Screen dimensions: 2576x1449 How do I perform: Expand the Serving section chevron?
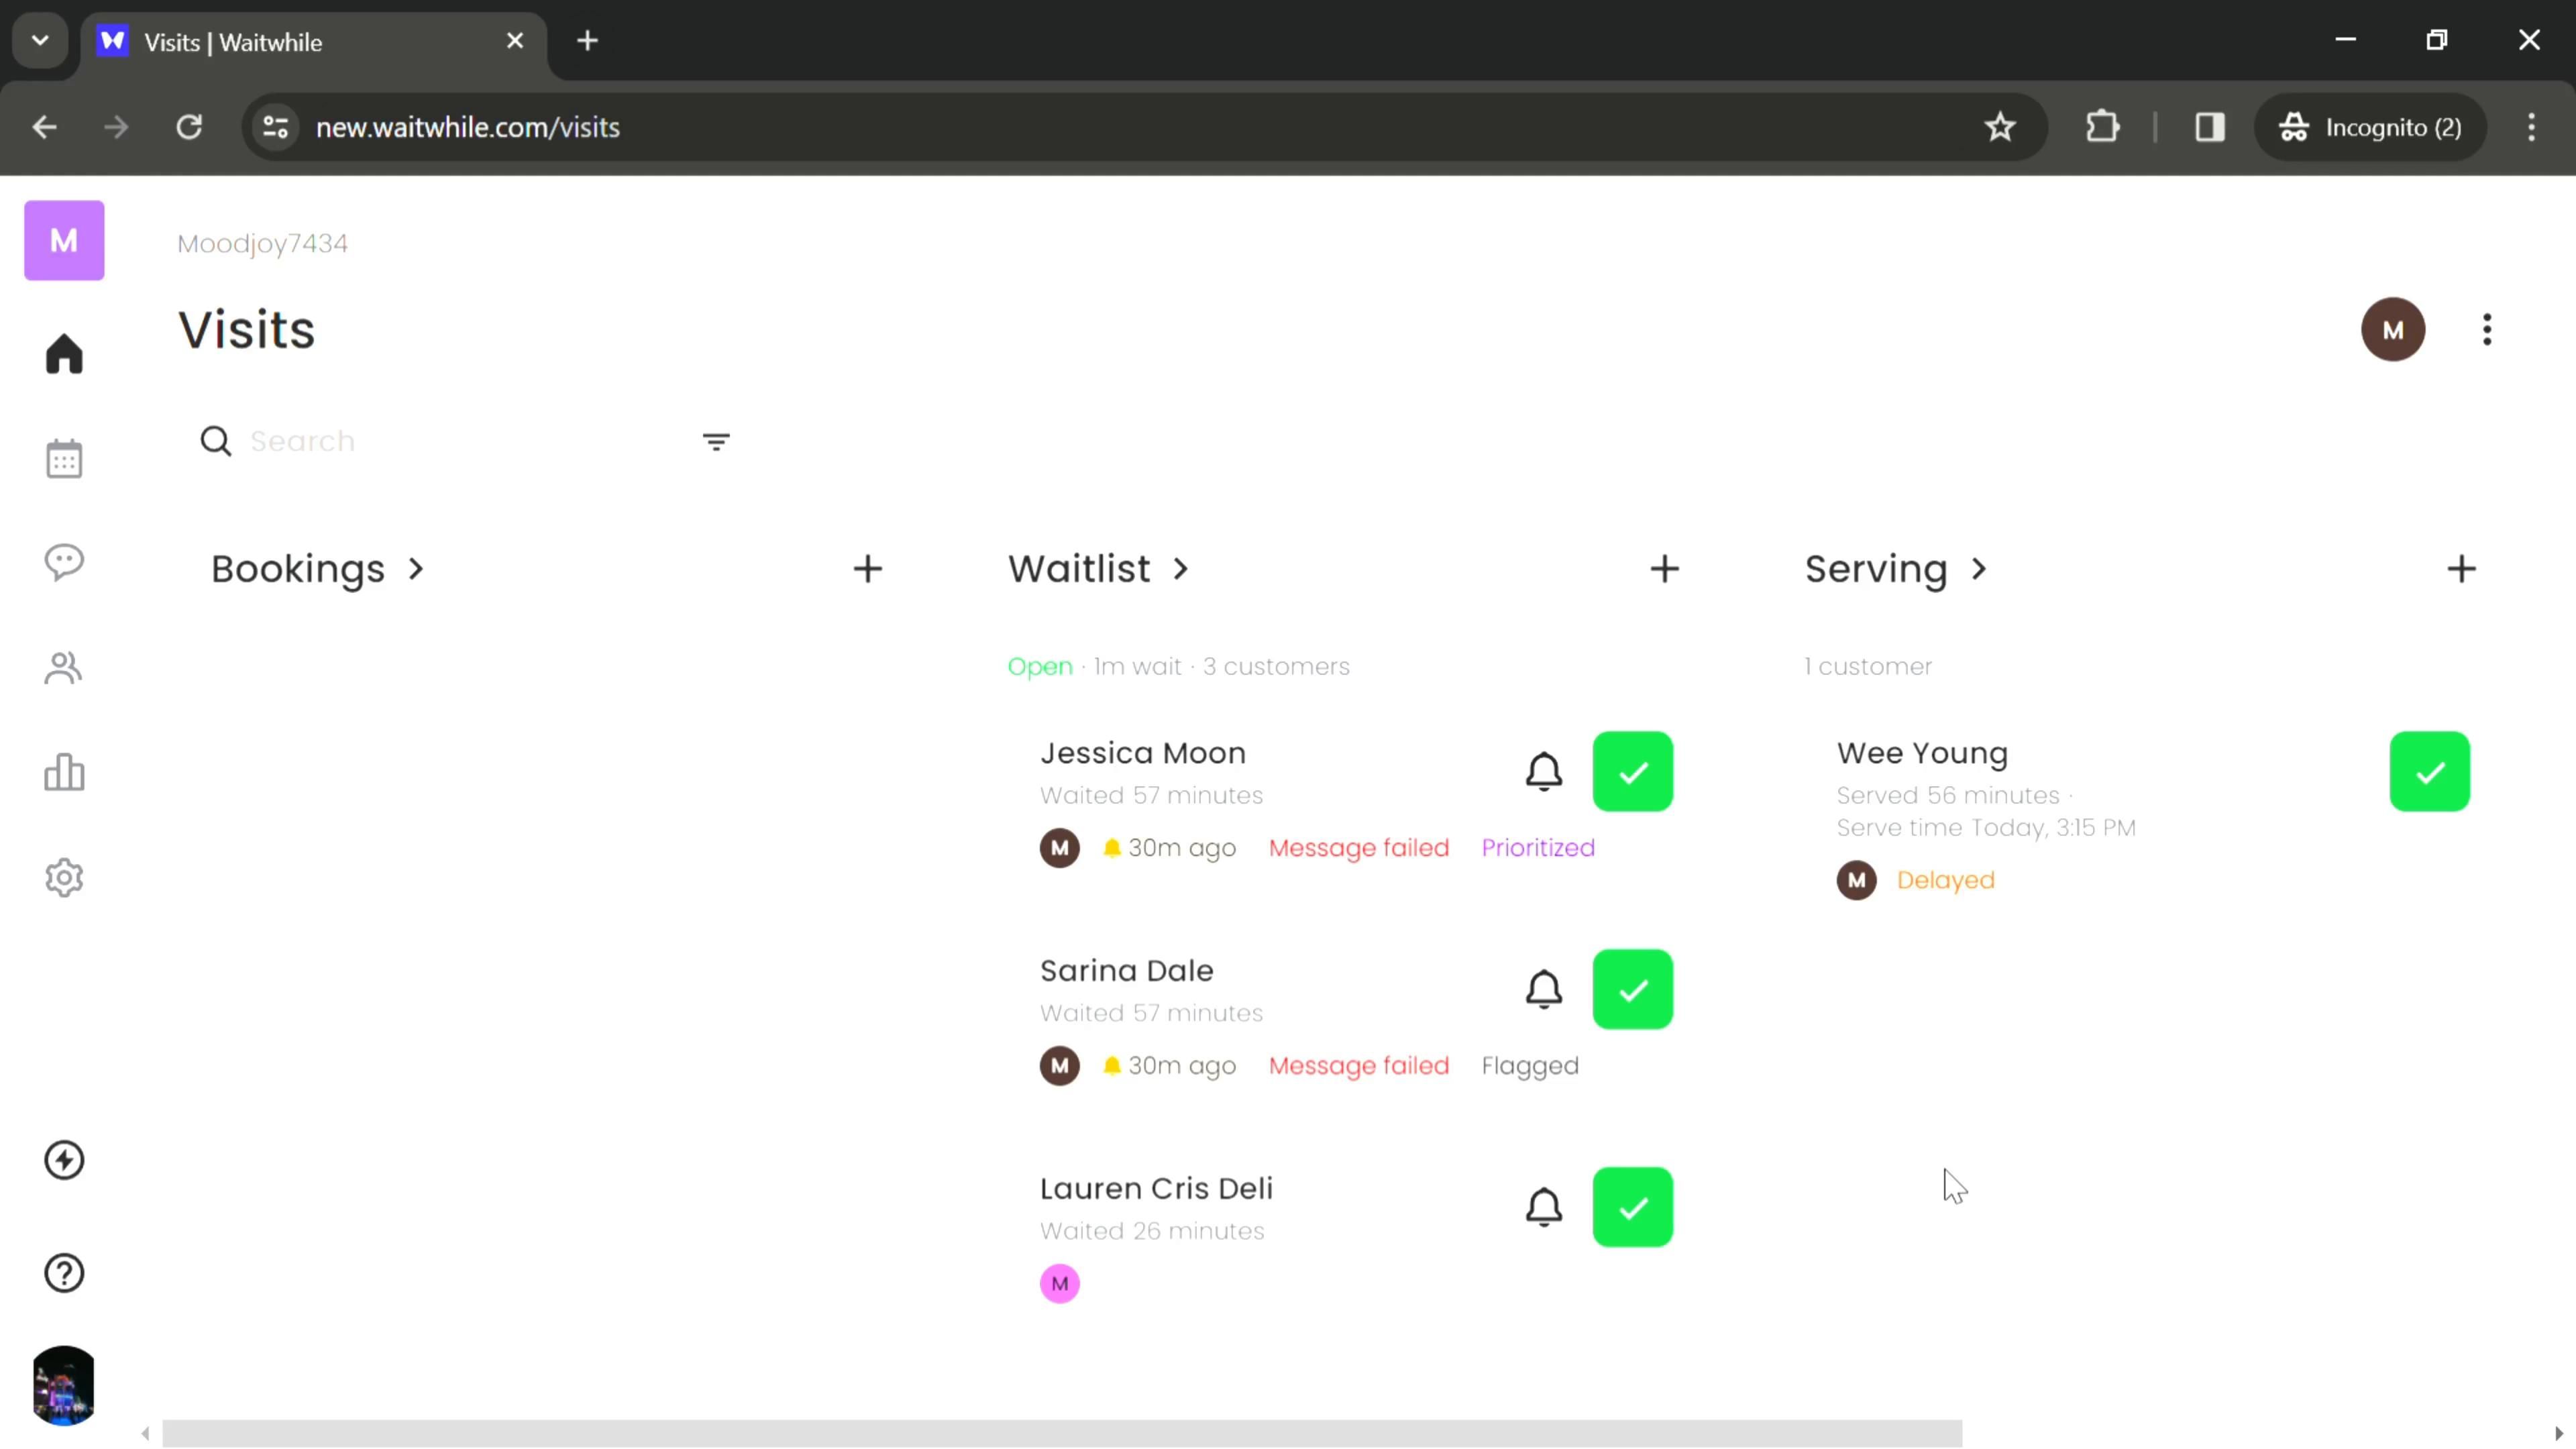[x=1983, y=568]
